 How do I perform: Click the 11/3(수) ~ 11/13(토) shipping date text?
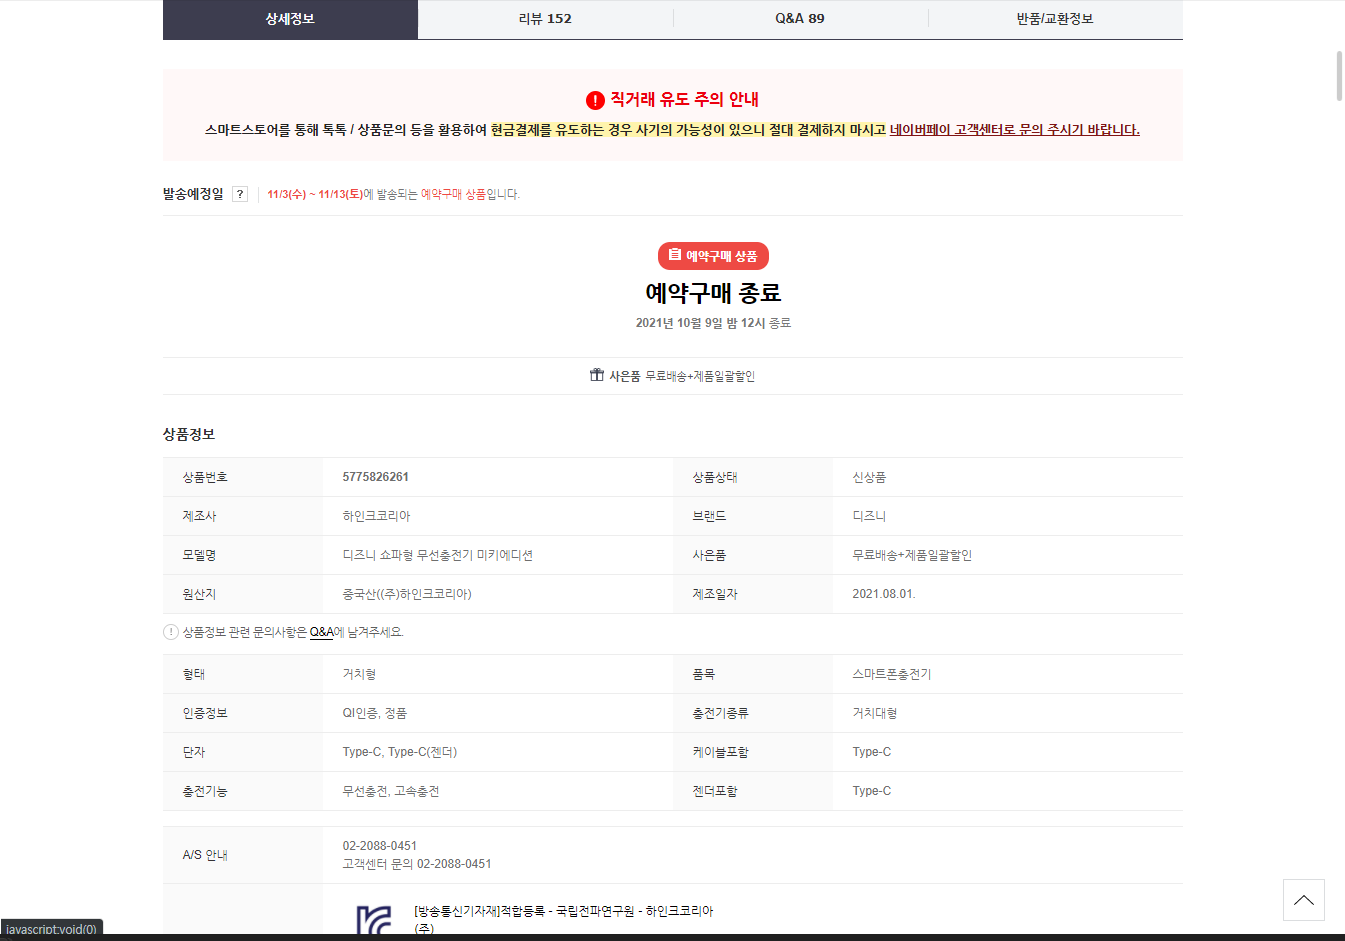(x=315, y=194)
